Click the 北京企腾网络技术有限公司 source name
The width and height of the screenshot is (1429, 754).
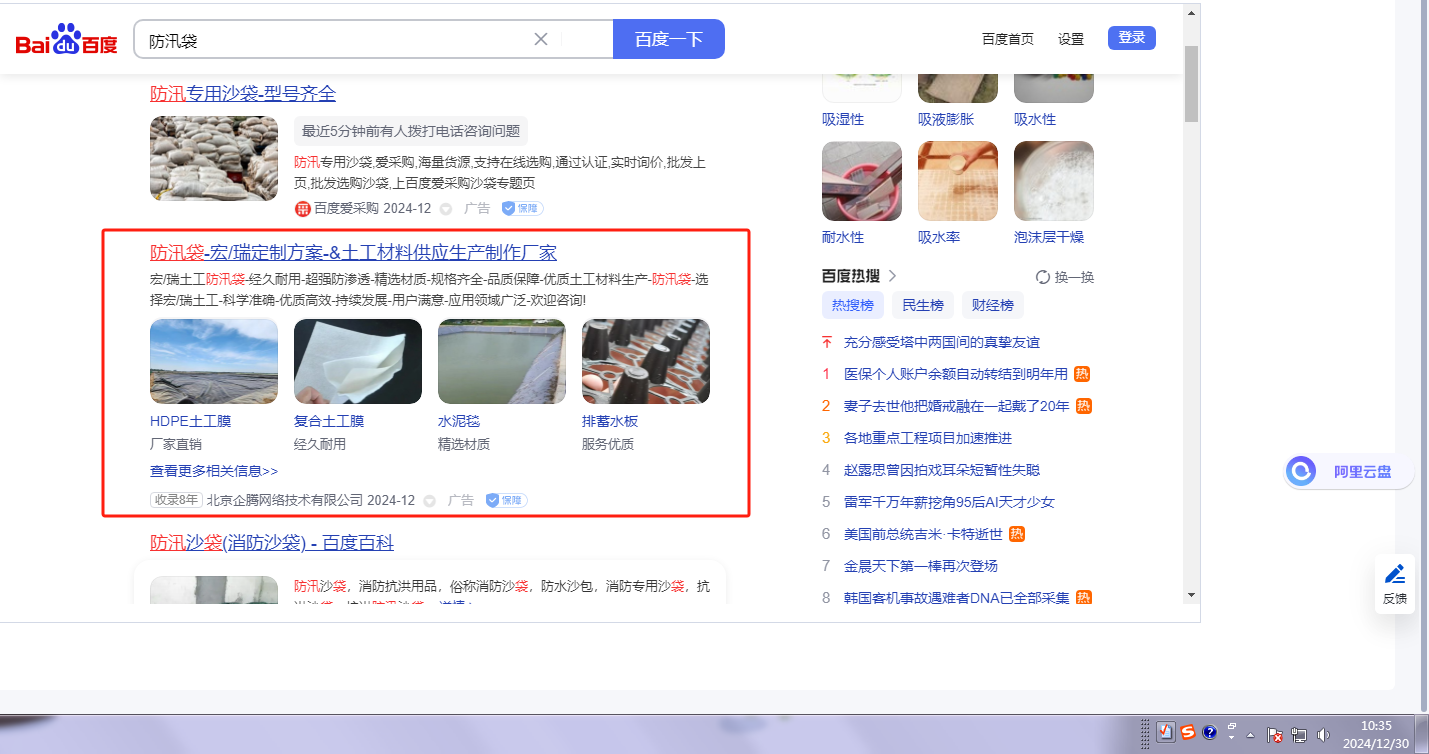pyautogui.click(x=285, y=500)
